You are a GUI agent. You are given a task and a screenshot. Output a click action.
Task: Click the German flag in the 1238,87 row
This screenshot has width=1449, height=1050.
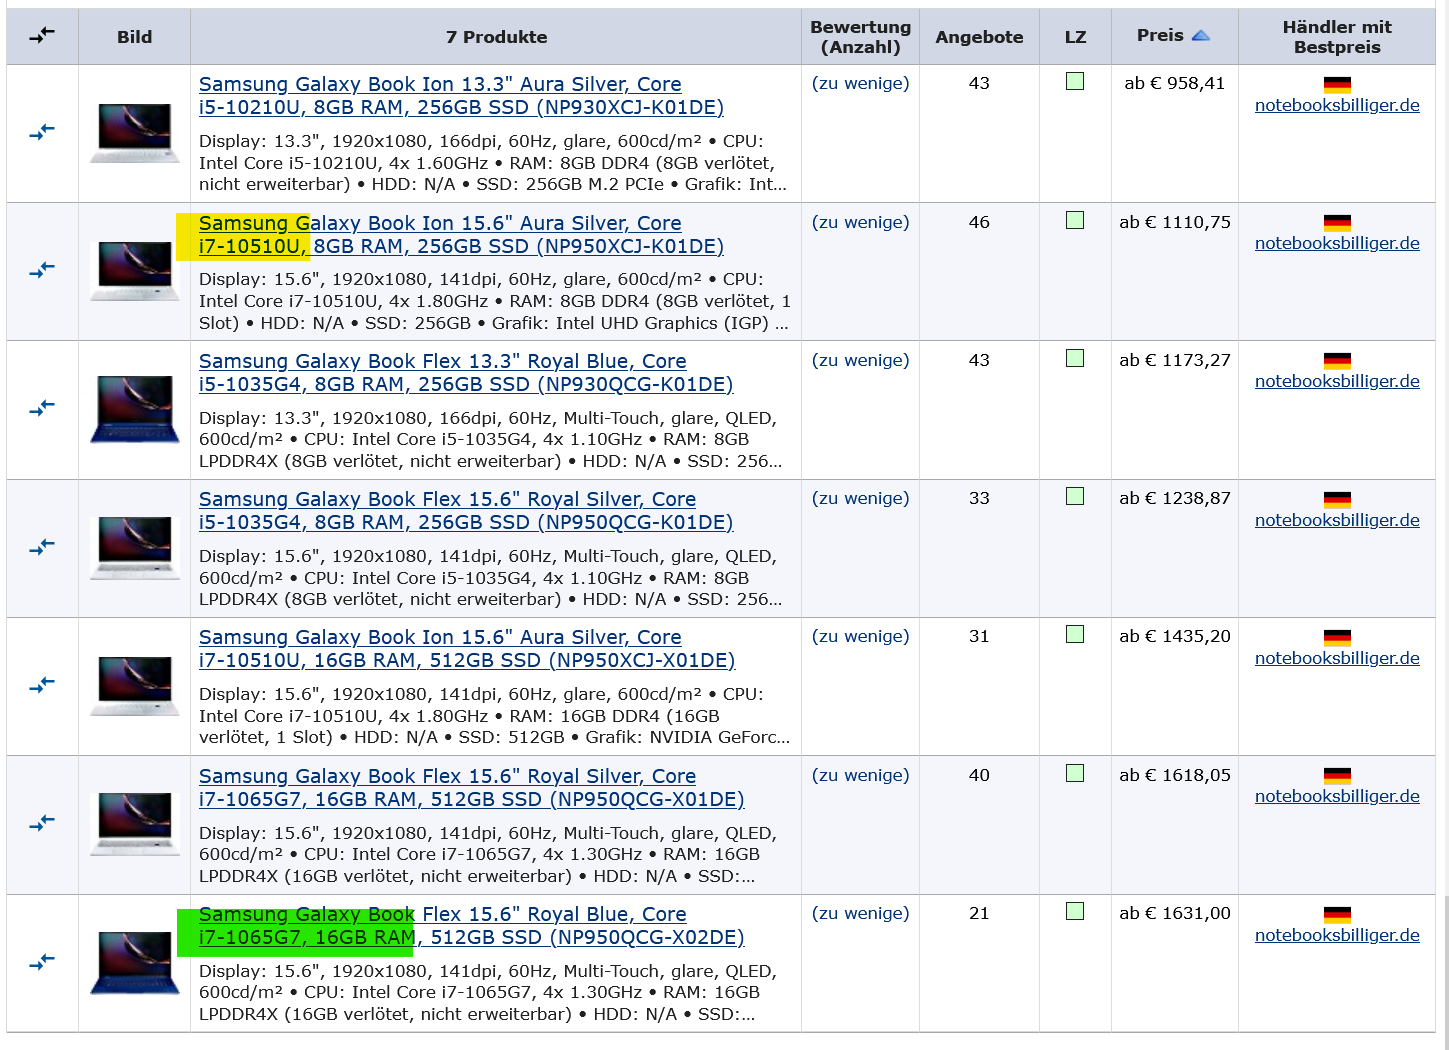click(1337, 500)
